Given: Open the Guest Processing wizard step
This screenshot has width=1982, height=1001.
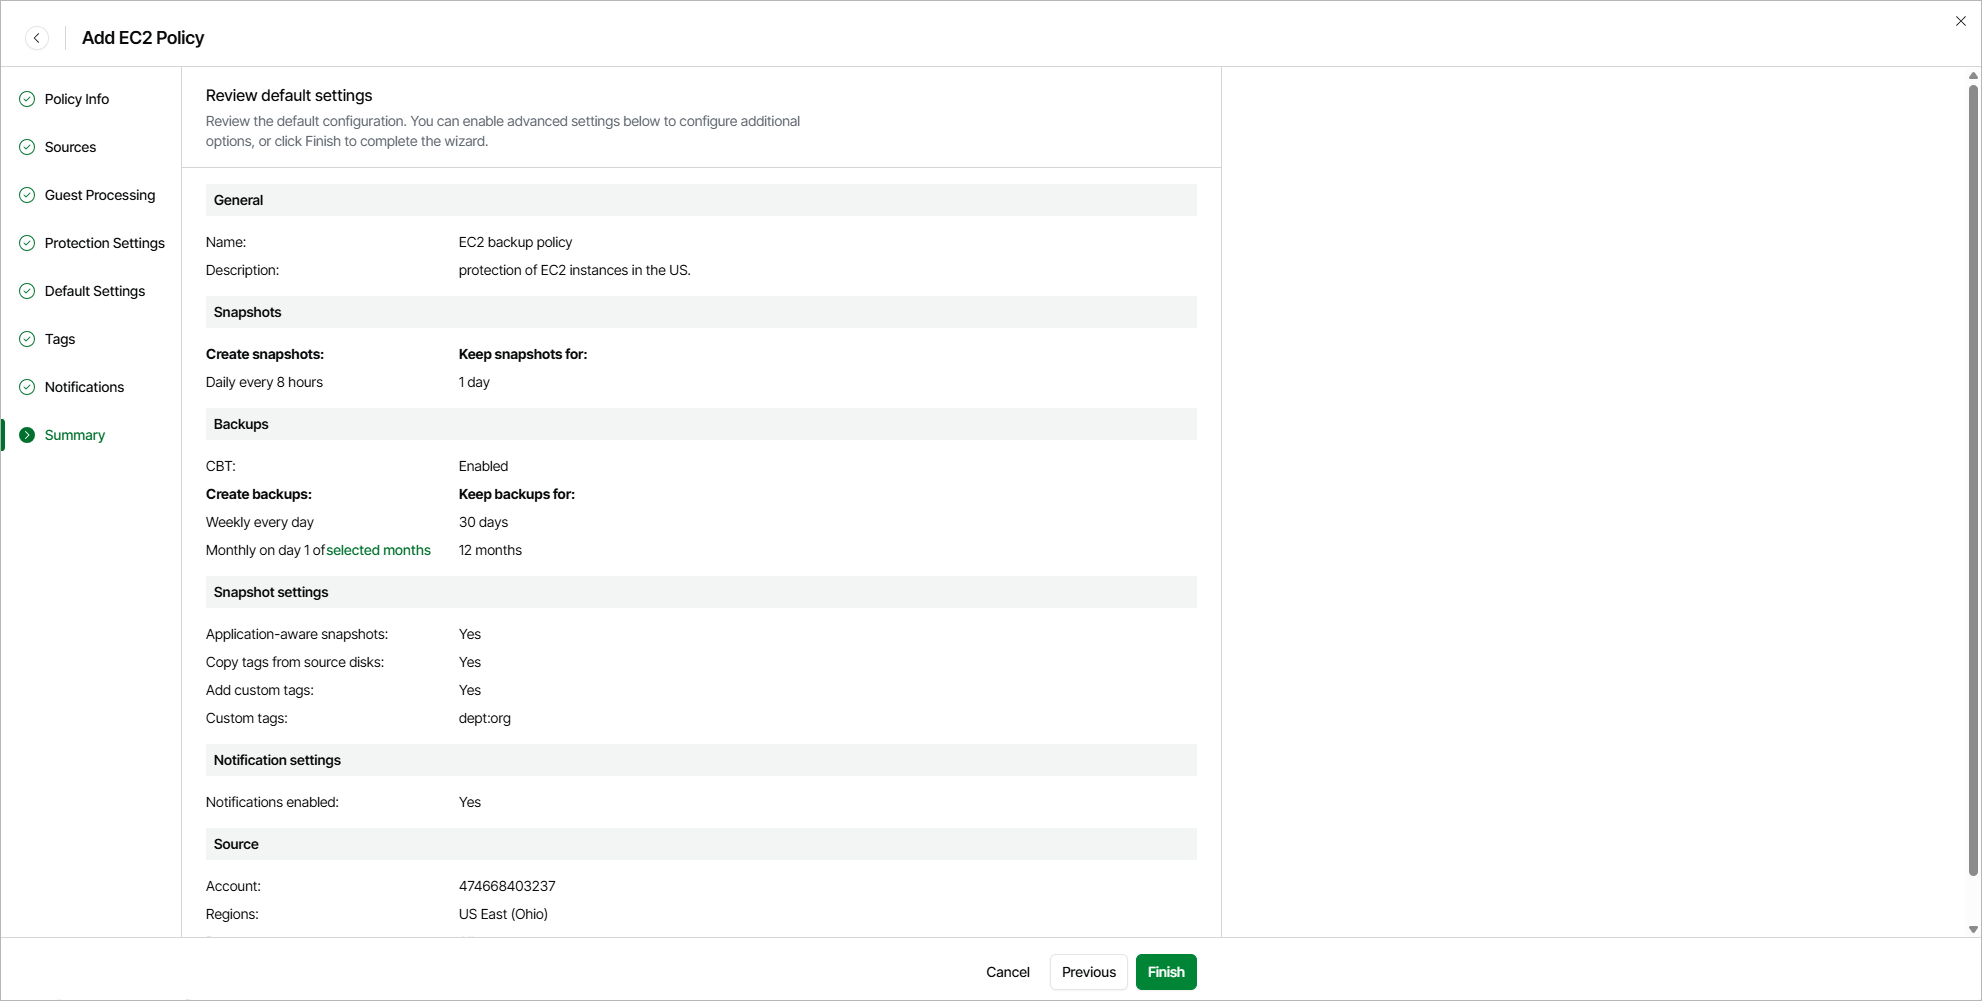Looking at the screenshot, I should click(x=100, y=195).
